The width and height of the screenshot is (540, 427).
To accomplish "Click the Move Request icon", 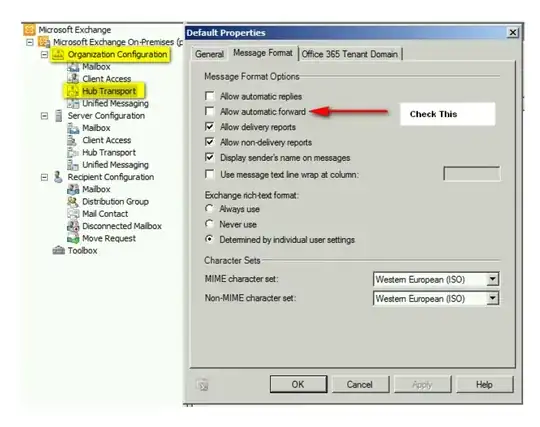I will tap(73, 239).
